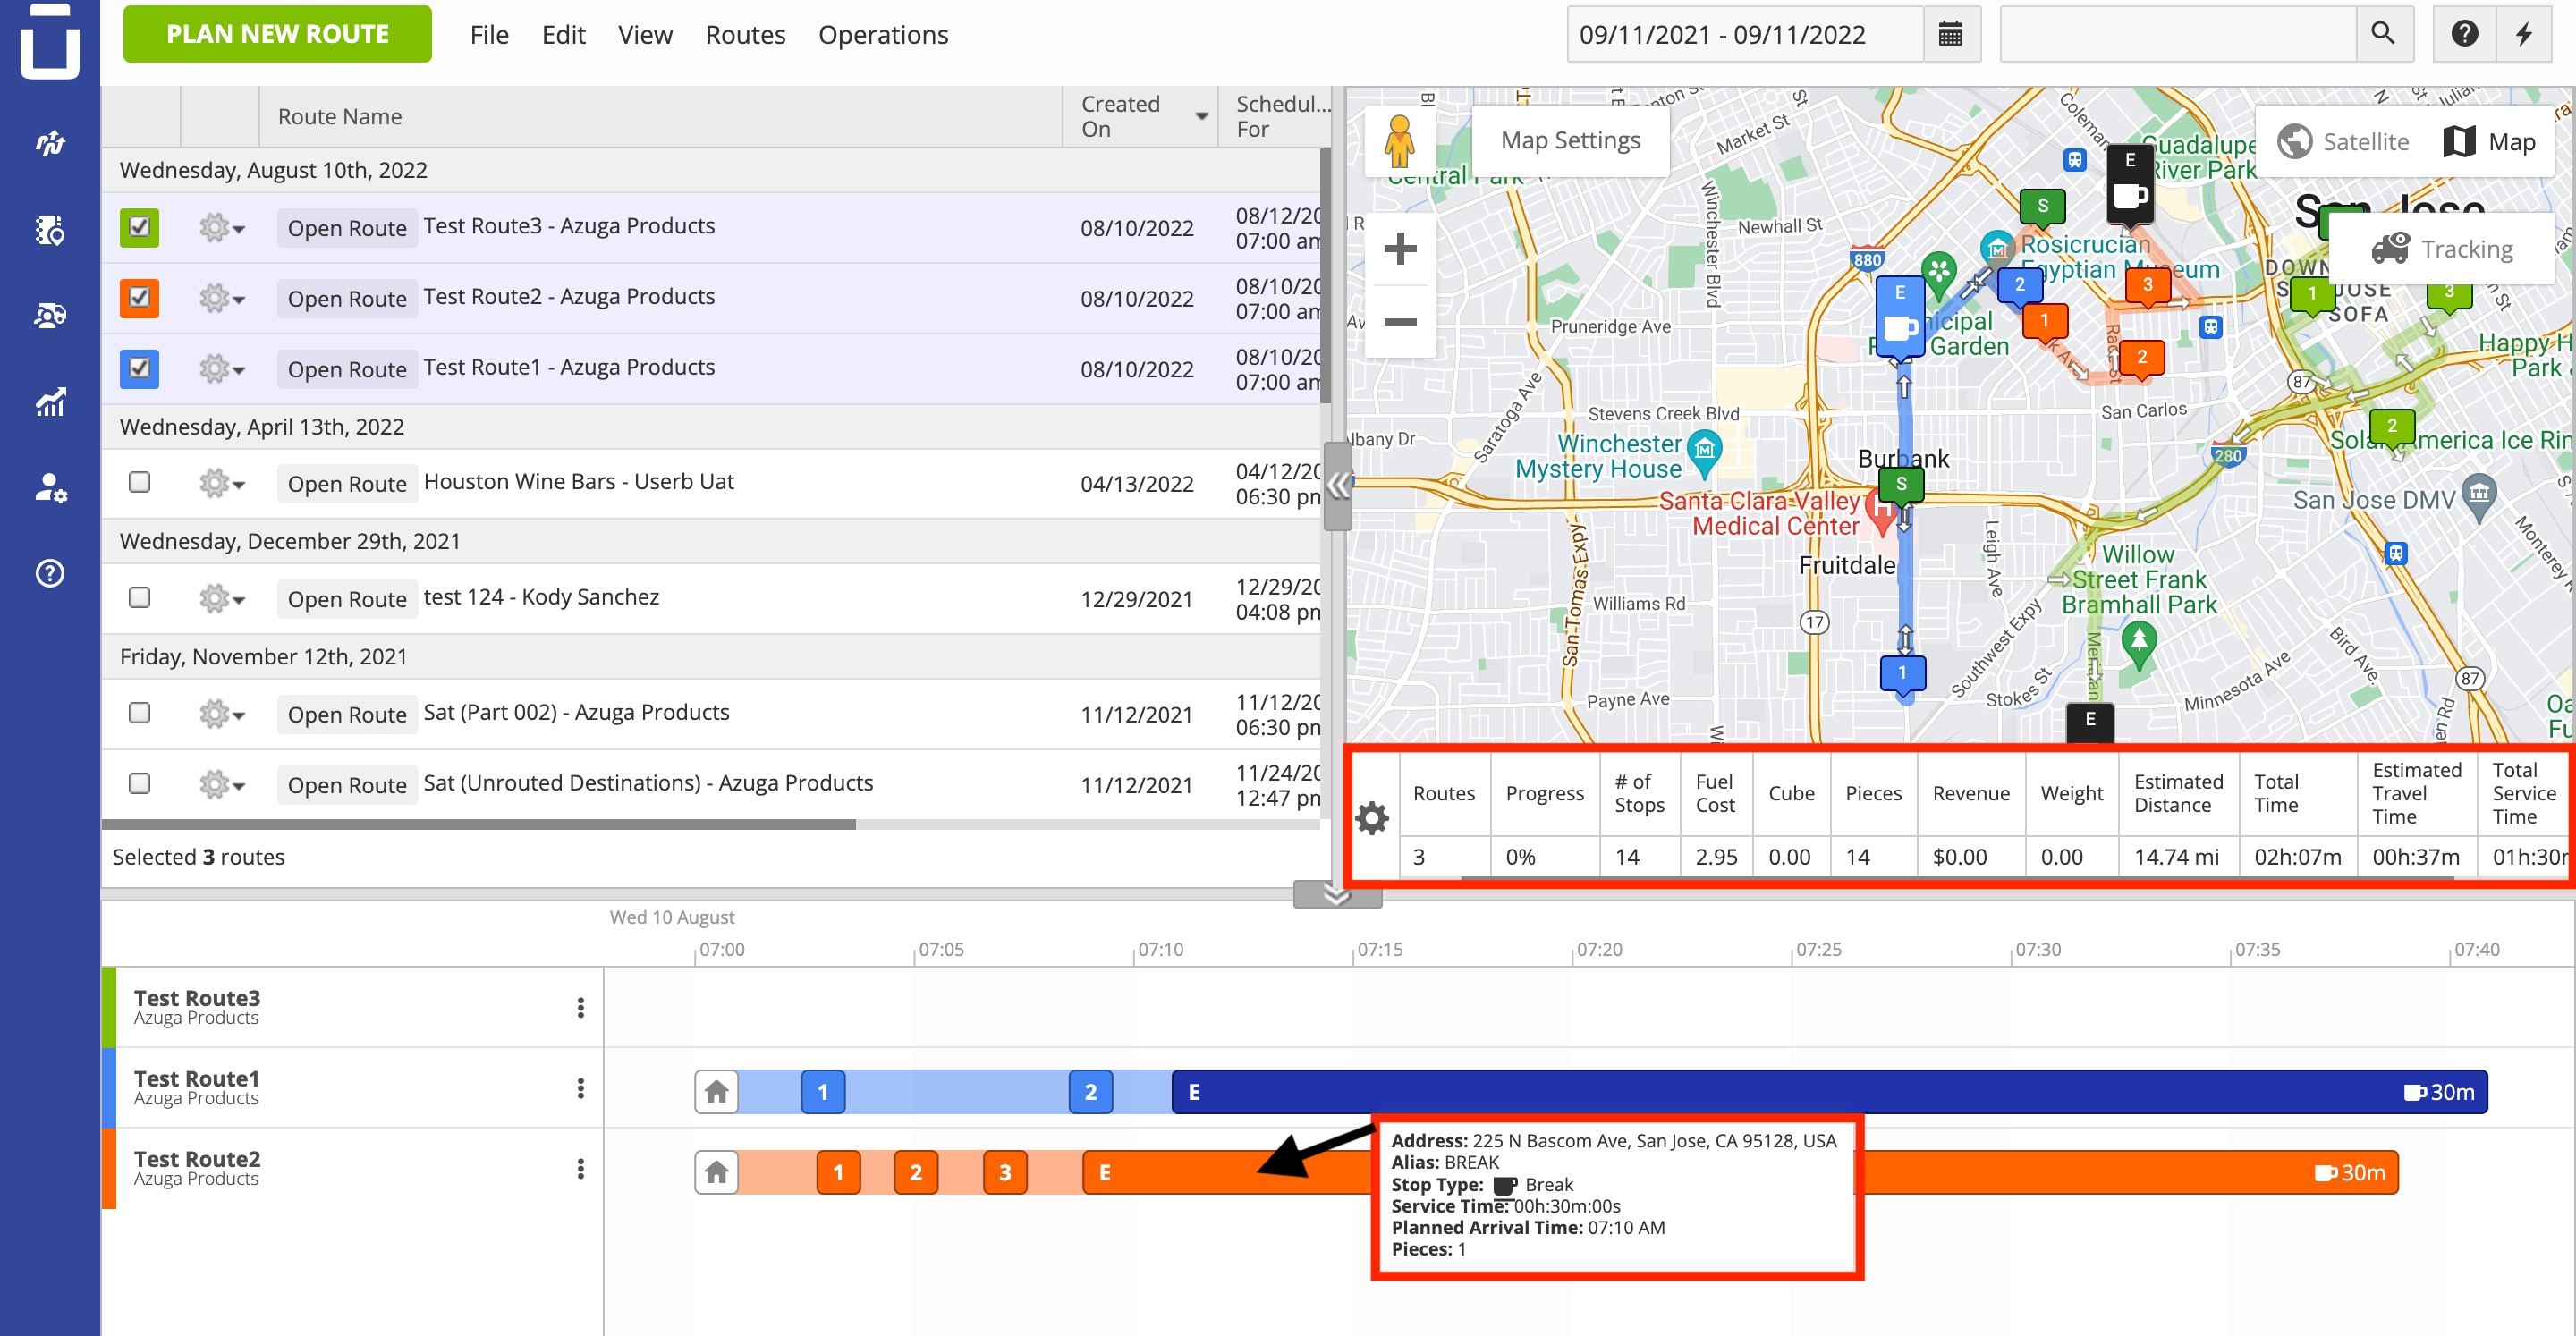
Task: Open the summary table settings gear
Action: (1372, 818)
